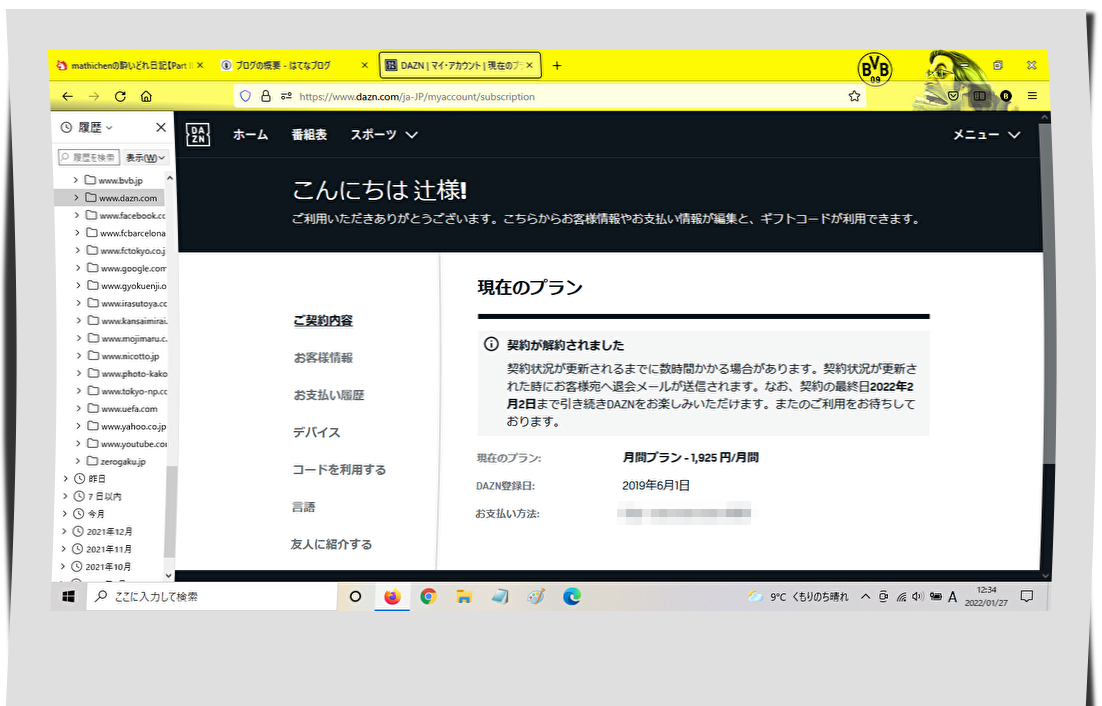Click the Windows taskbar search box
This screenshot has width=1102, height=706.
click(212, 596)
